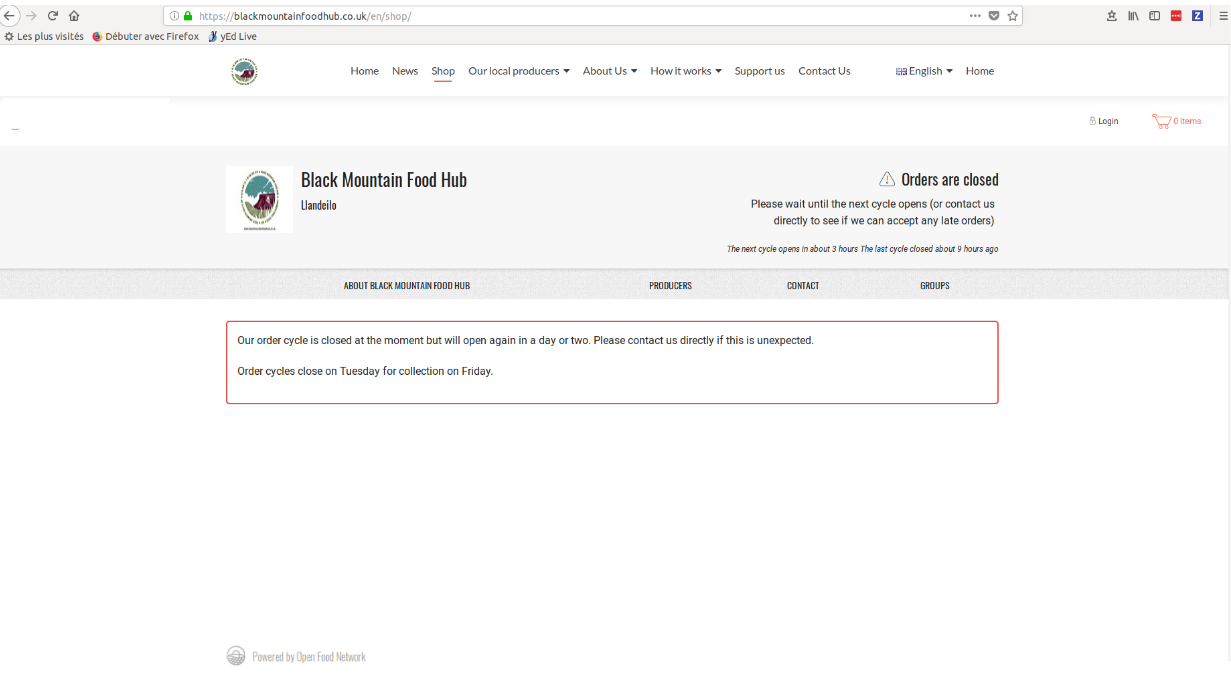The image size is (1231, 677).
Task: Expand the About Us dropdown
Action: (610, 71)
